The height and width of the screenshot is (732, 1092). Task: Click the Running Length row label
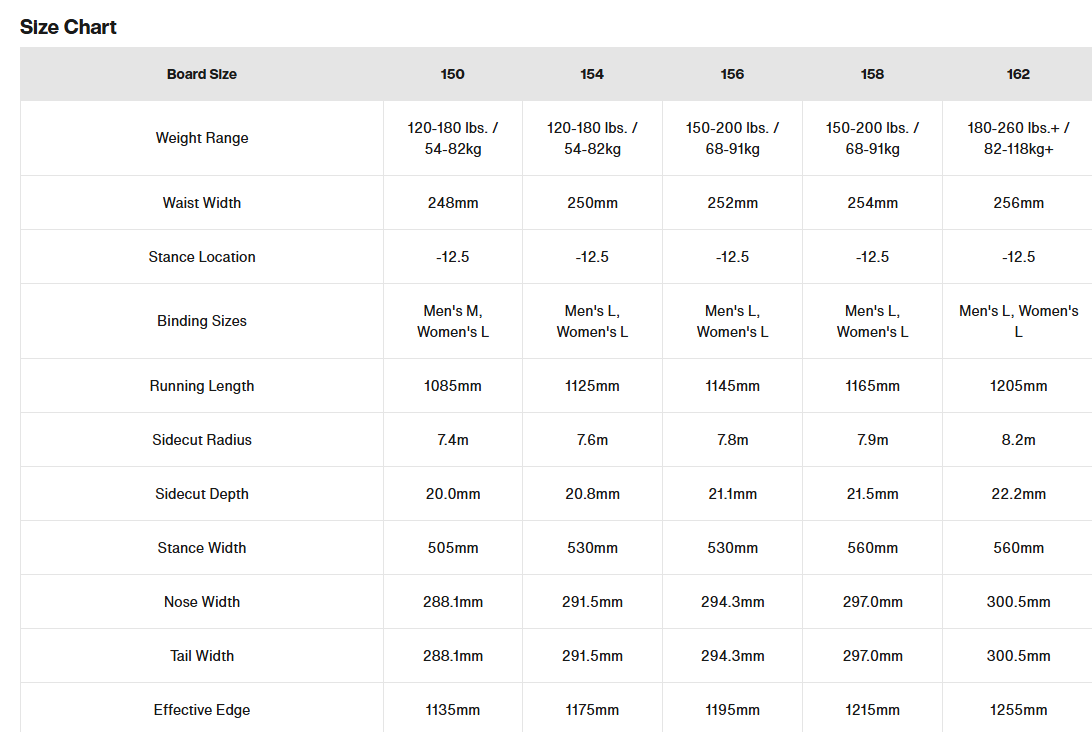point(202,386)
